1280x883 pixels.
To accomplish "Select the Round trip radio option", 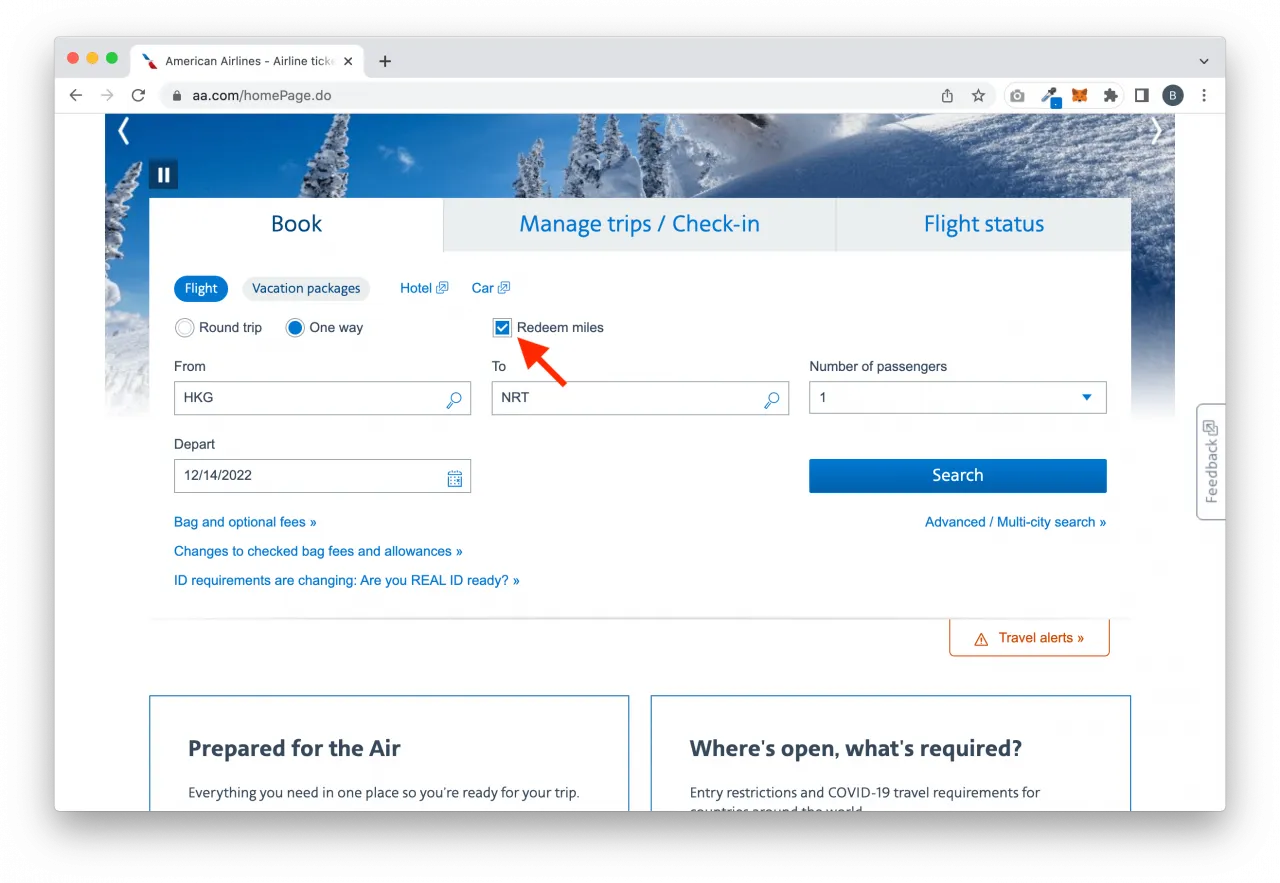I will click(x=184, y=327).
